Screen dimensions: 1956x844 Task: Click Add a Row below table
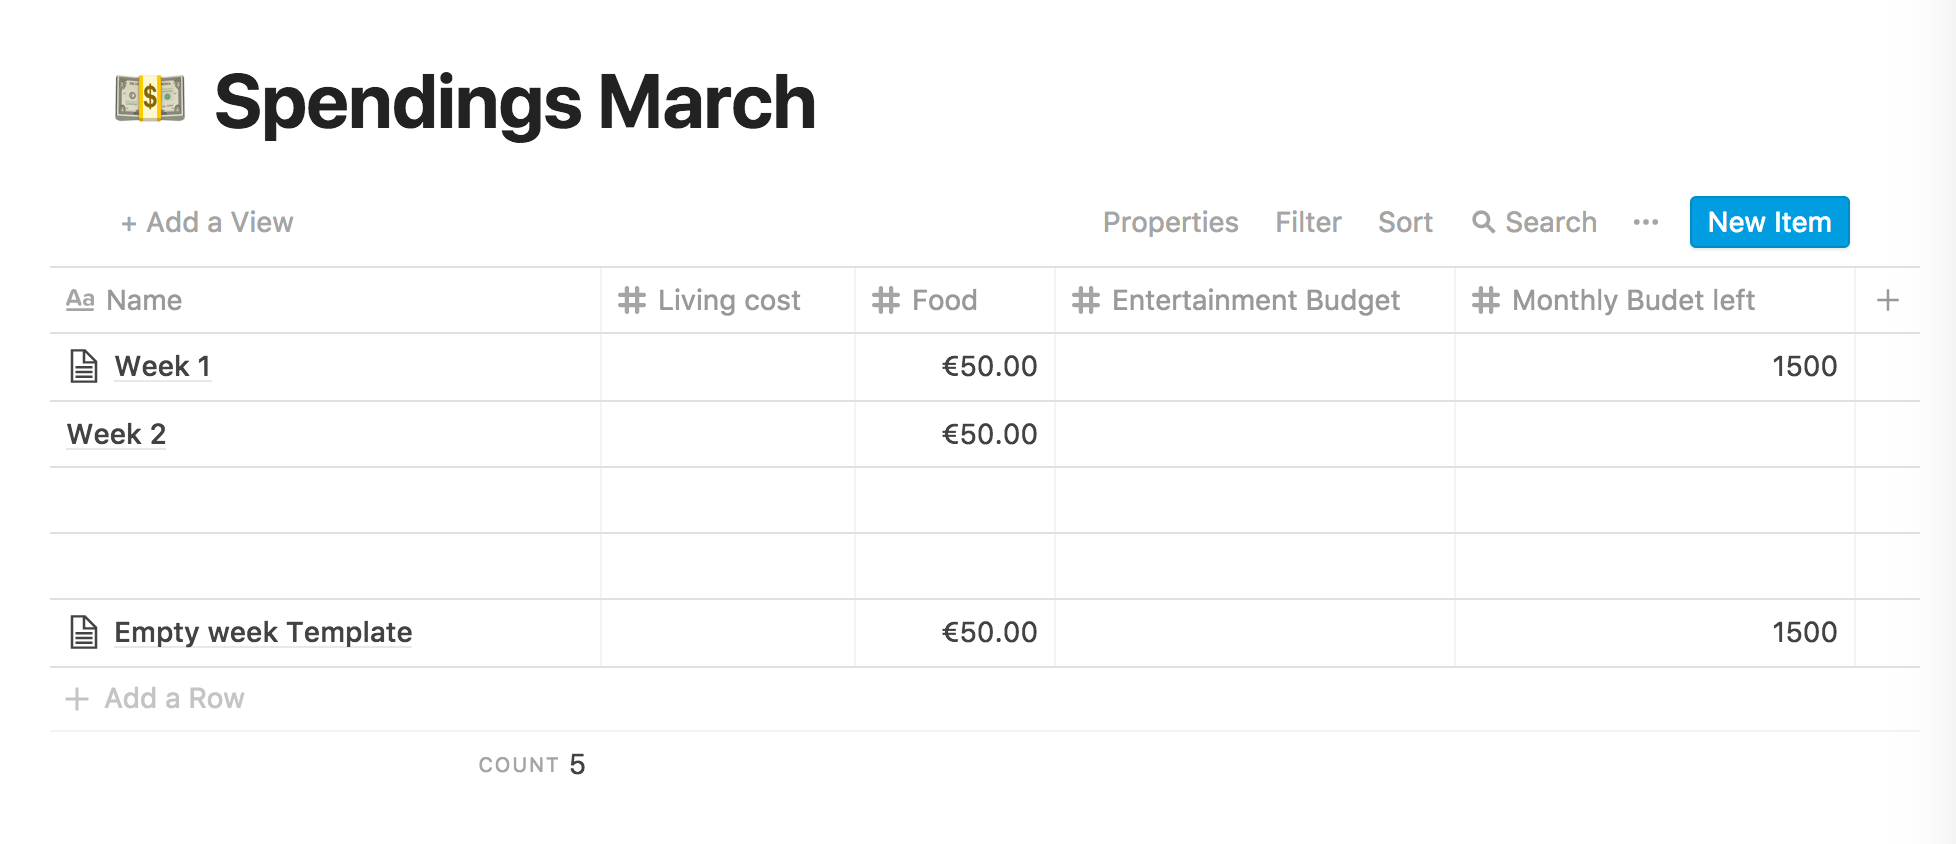155,698
